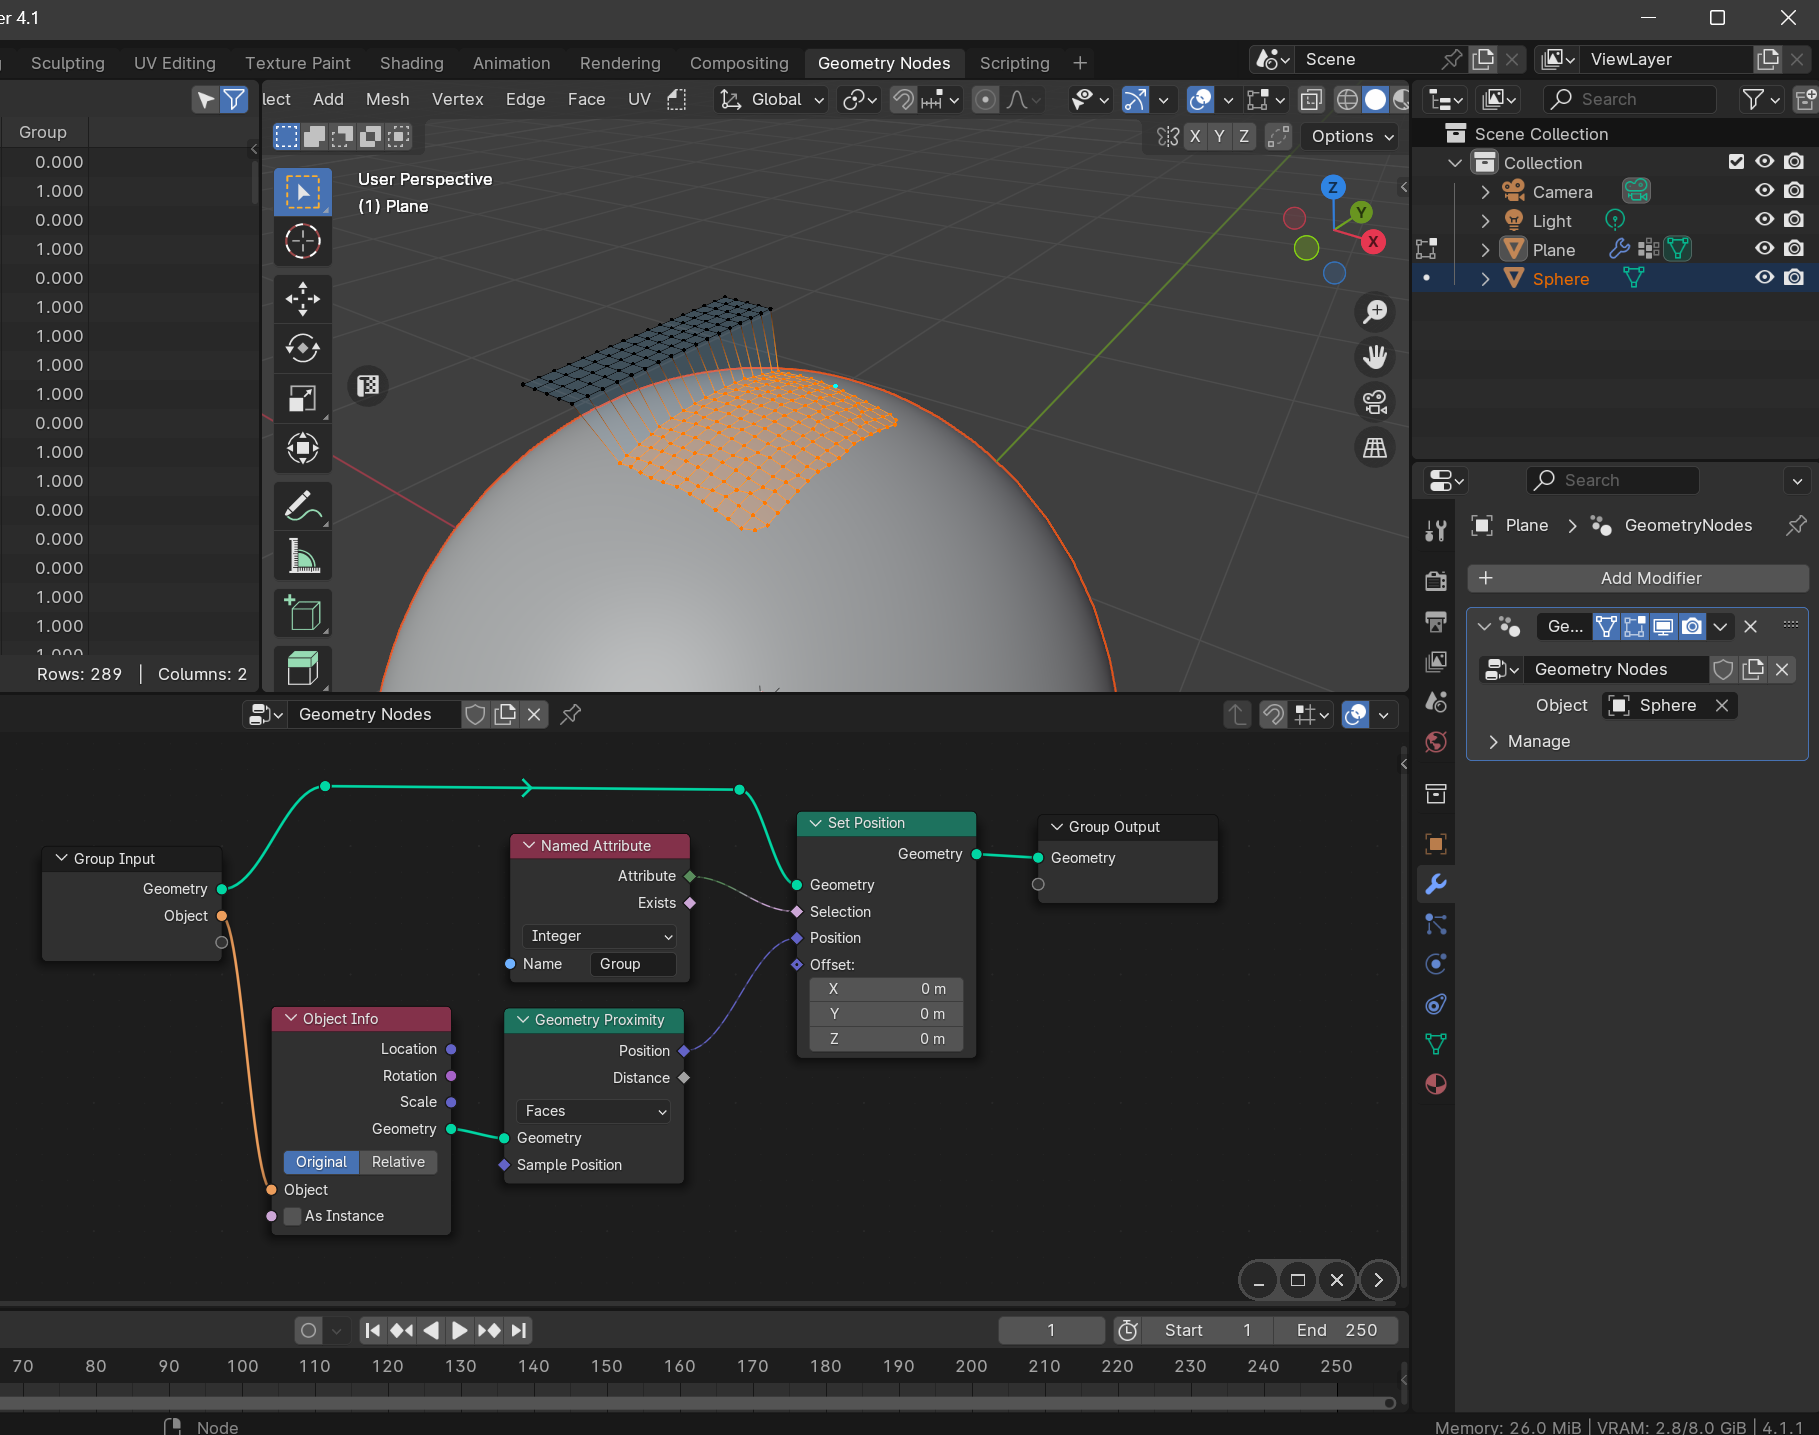Activate the Scale tool

tap(303, 398)
